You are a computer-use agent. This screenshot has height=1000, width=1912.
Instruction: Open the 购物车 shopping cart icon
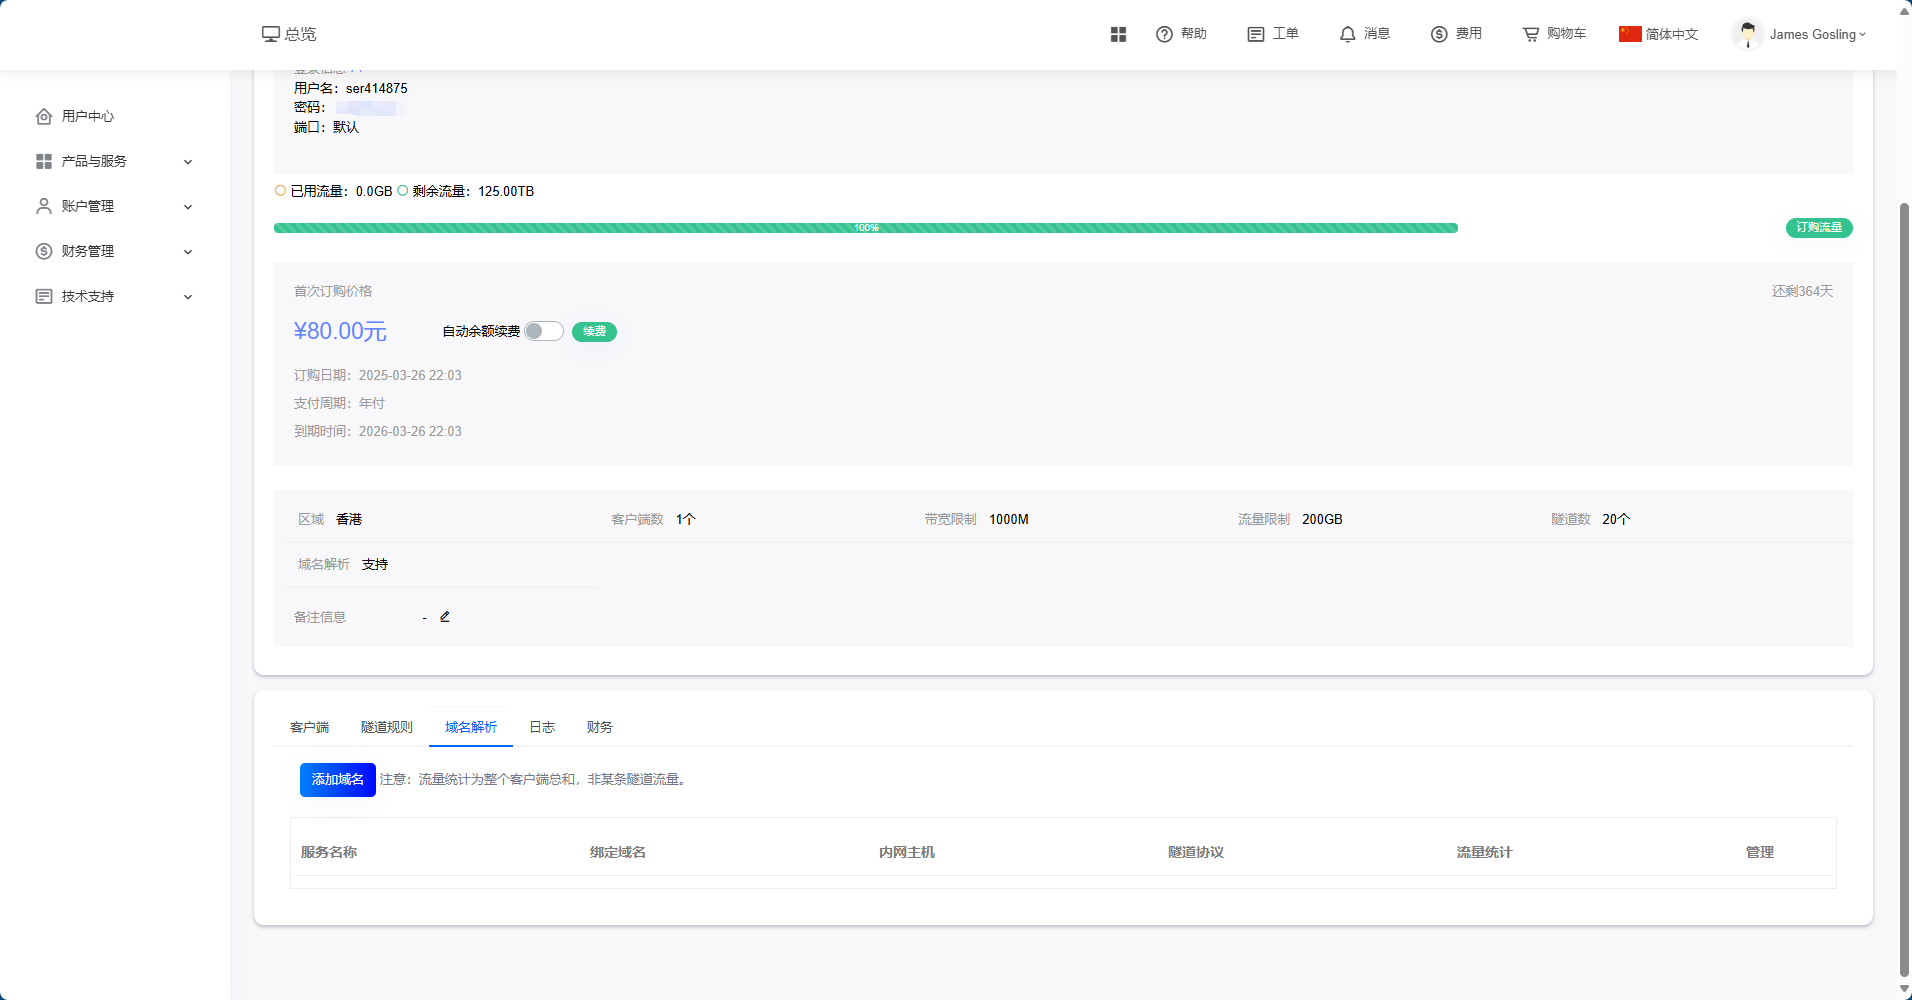(1531, 34)
